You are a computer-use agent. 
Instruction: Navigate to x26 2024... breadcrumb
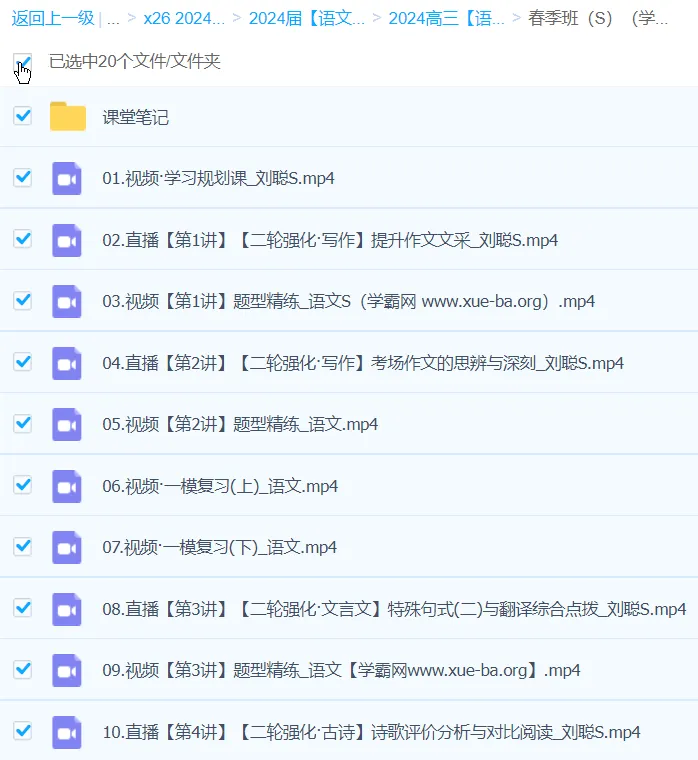pos(184,18)
